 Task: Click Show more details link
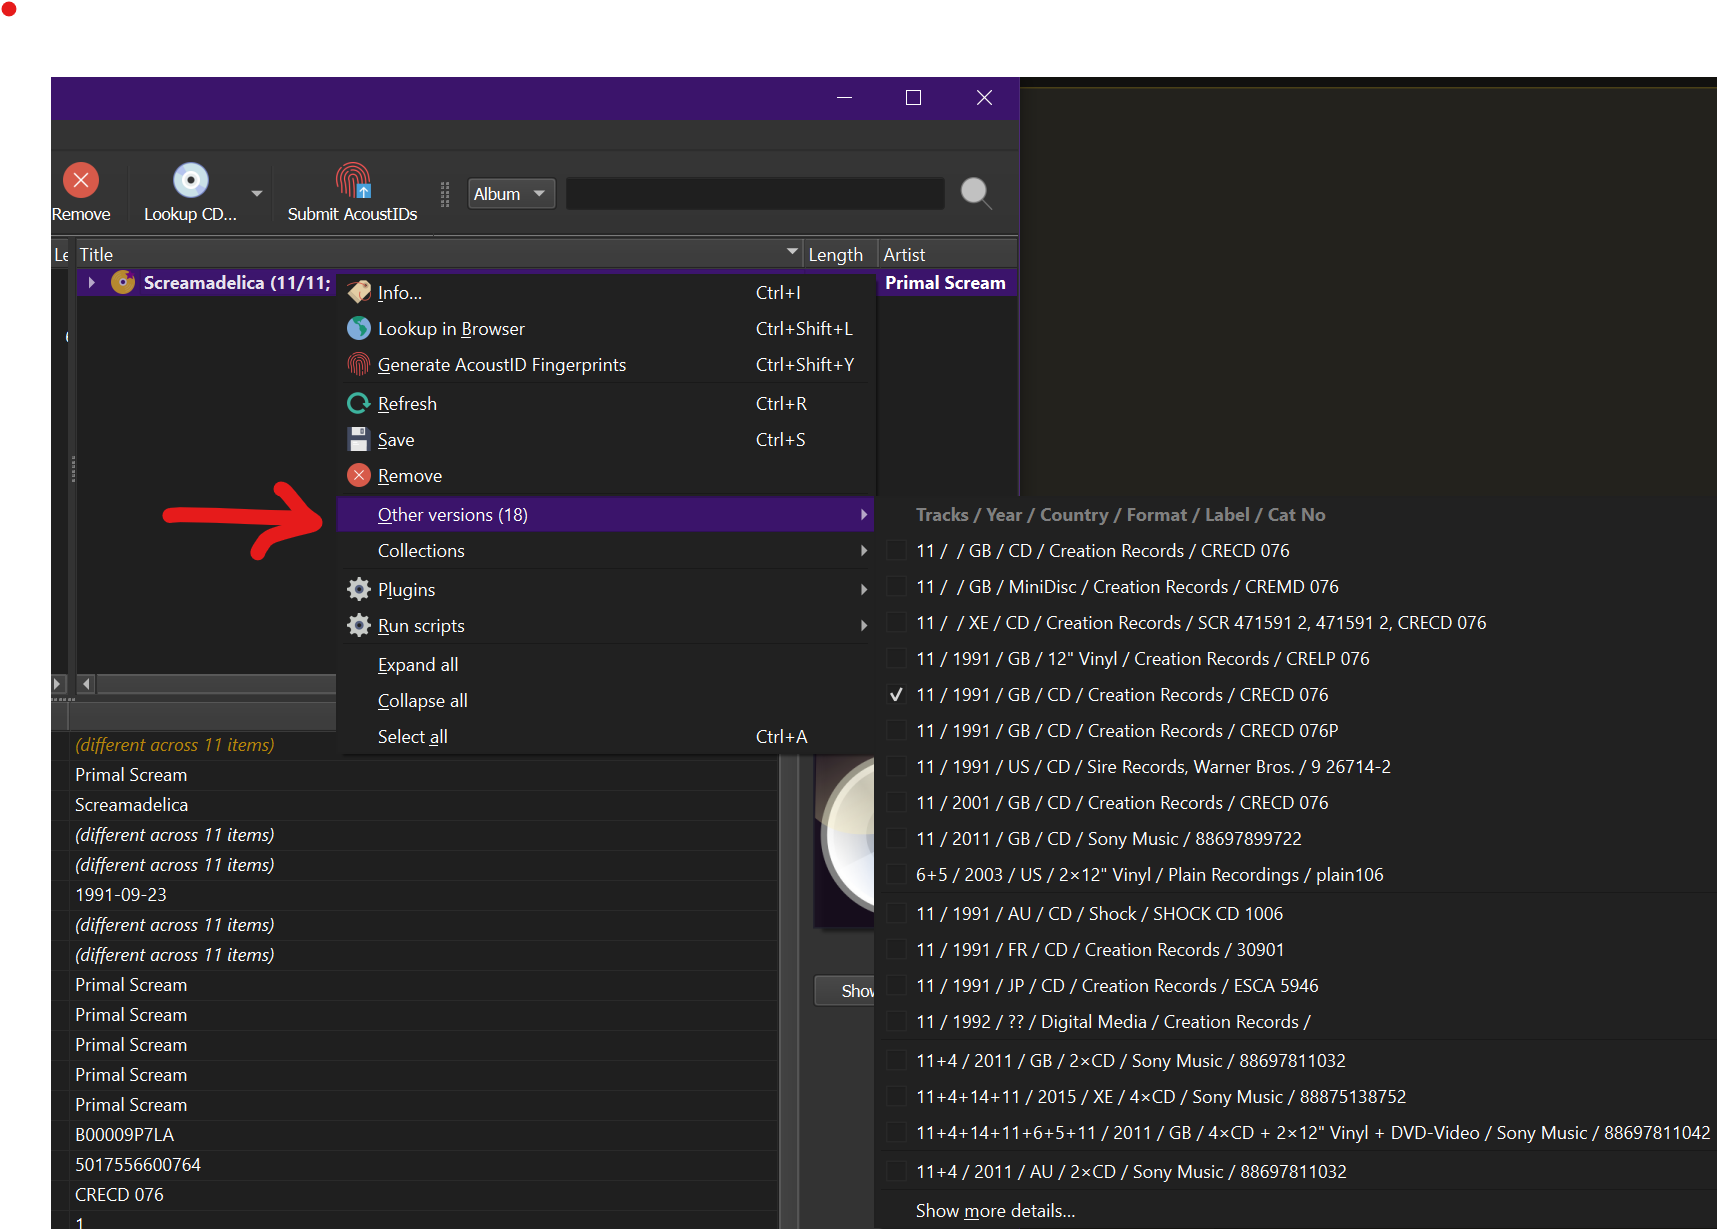click(995, 1211)
